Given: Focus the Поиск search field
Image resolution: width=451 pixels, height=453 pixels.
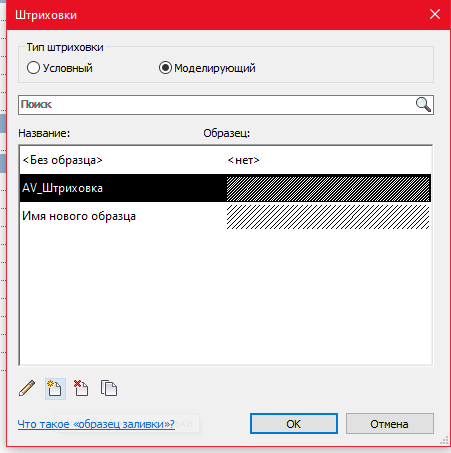Looking at the screenshot, I should (226, 105).
